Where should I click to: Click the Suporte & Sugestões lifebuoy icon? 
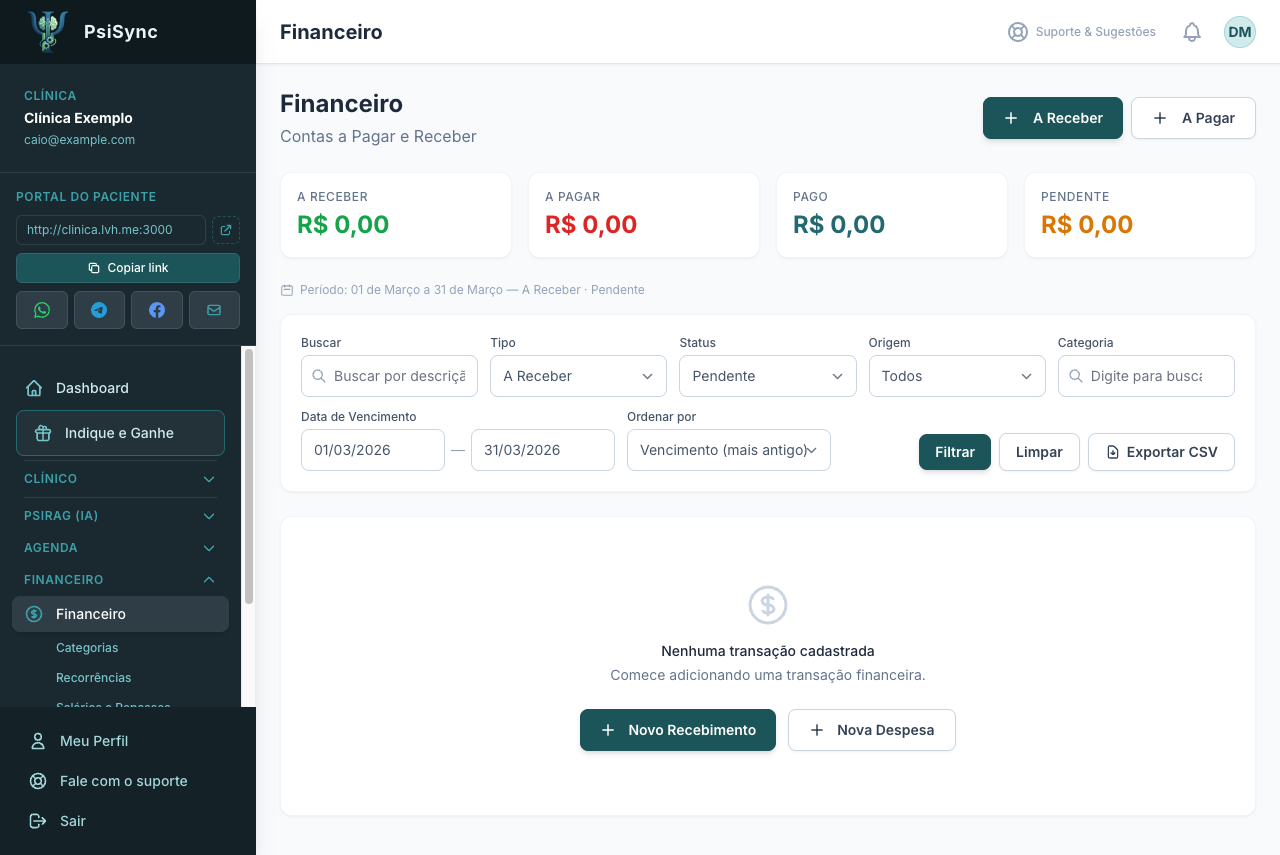coord(1018,32)
